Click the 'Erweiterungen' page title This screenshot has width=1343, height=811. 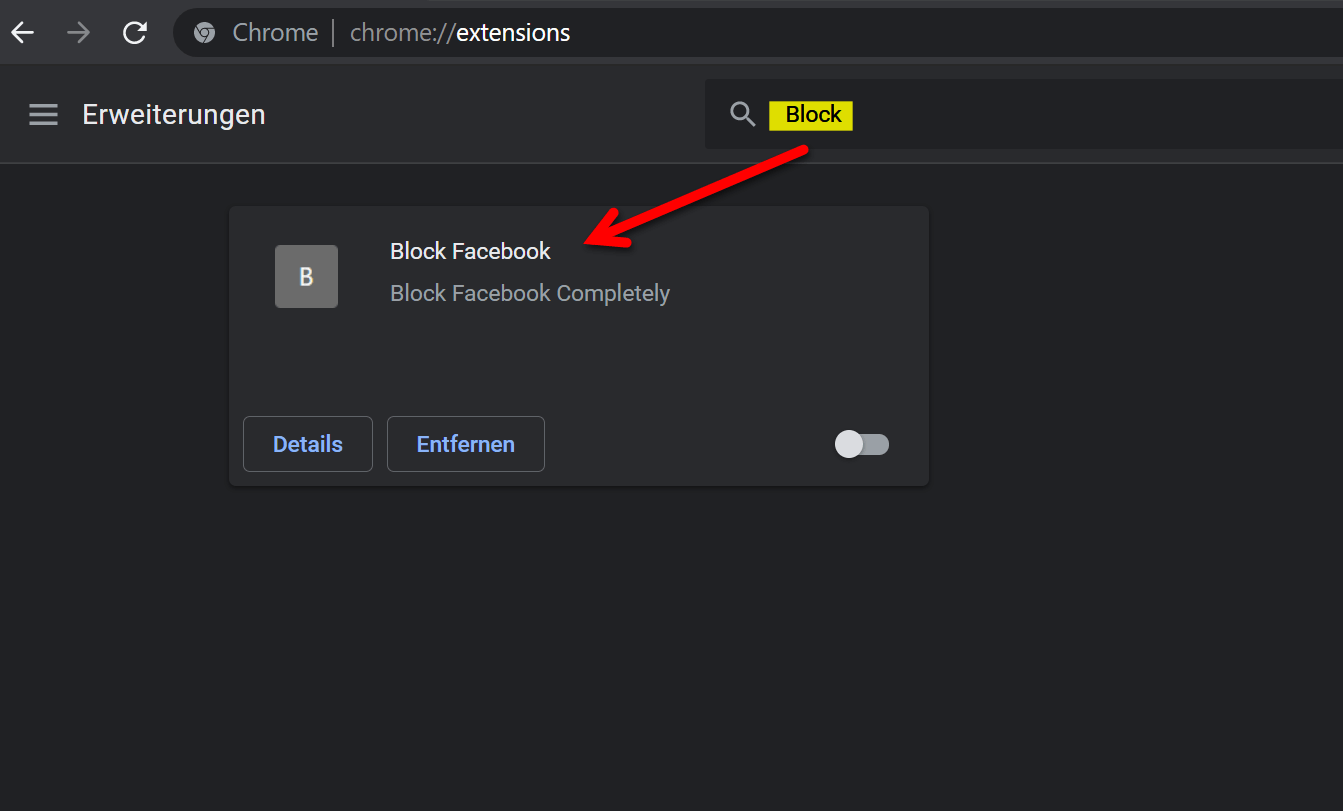tap(174, 115)
